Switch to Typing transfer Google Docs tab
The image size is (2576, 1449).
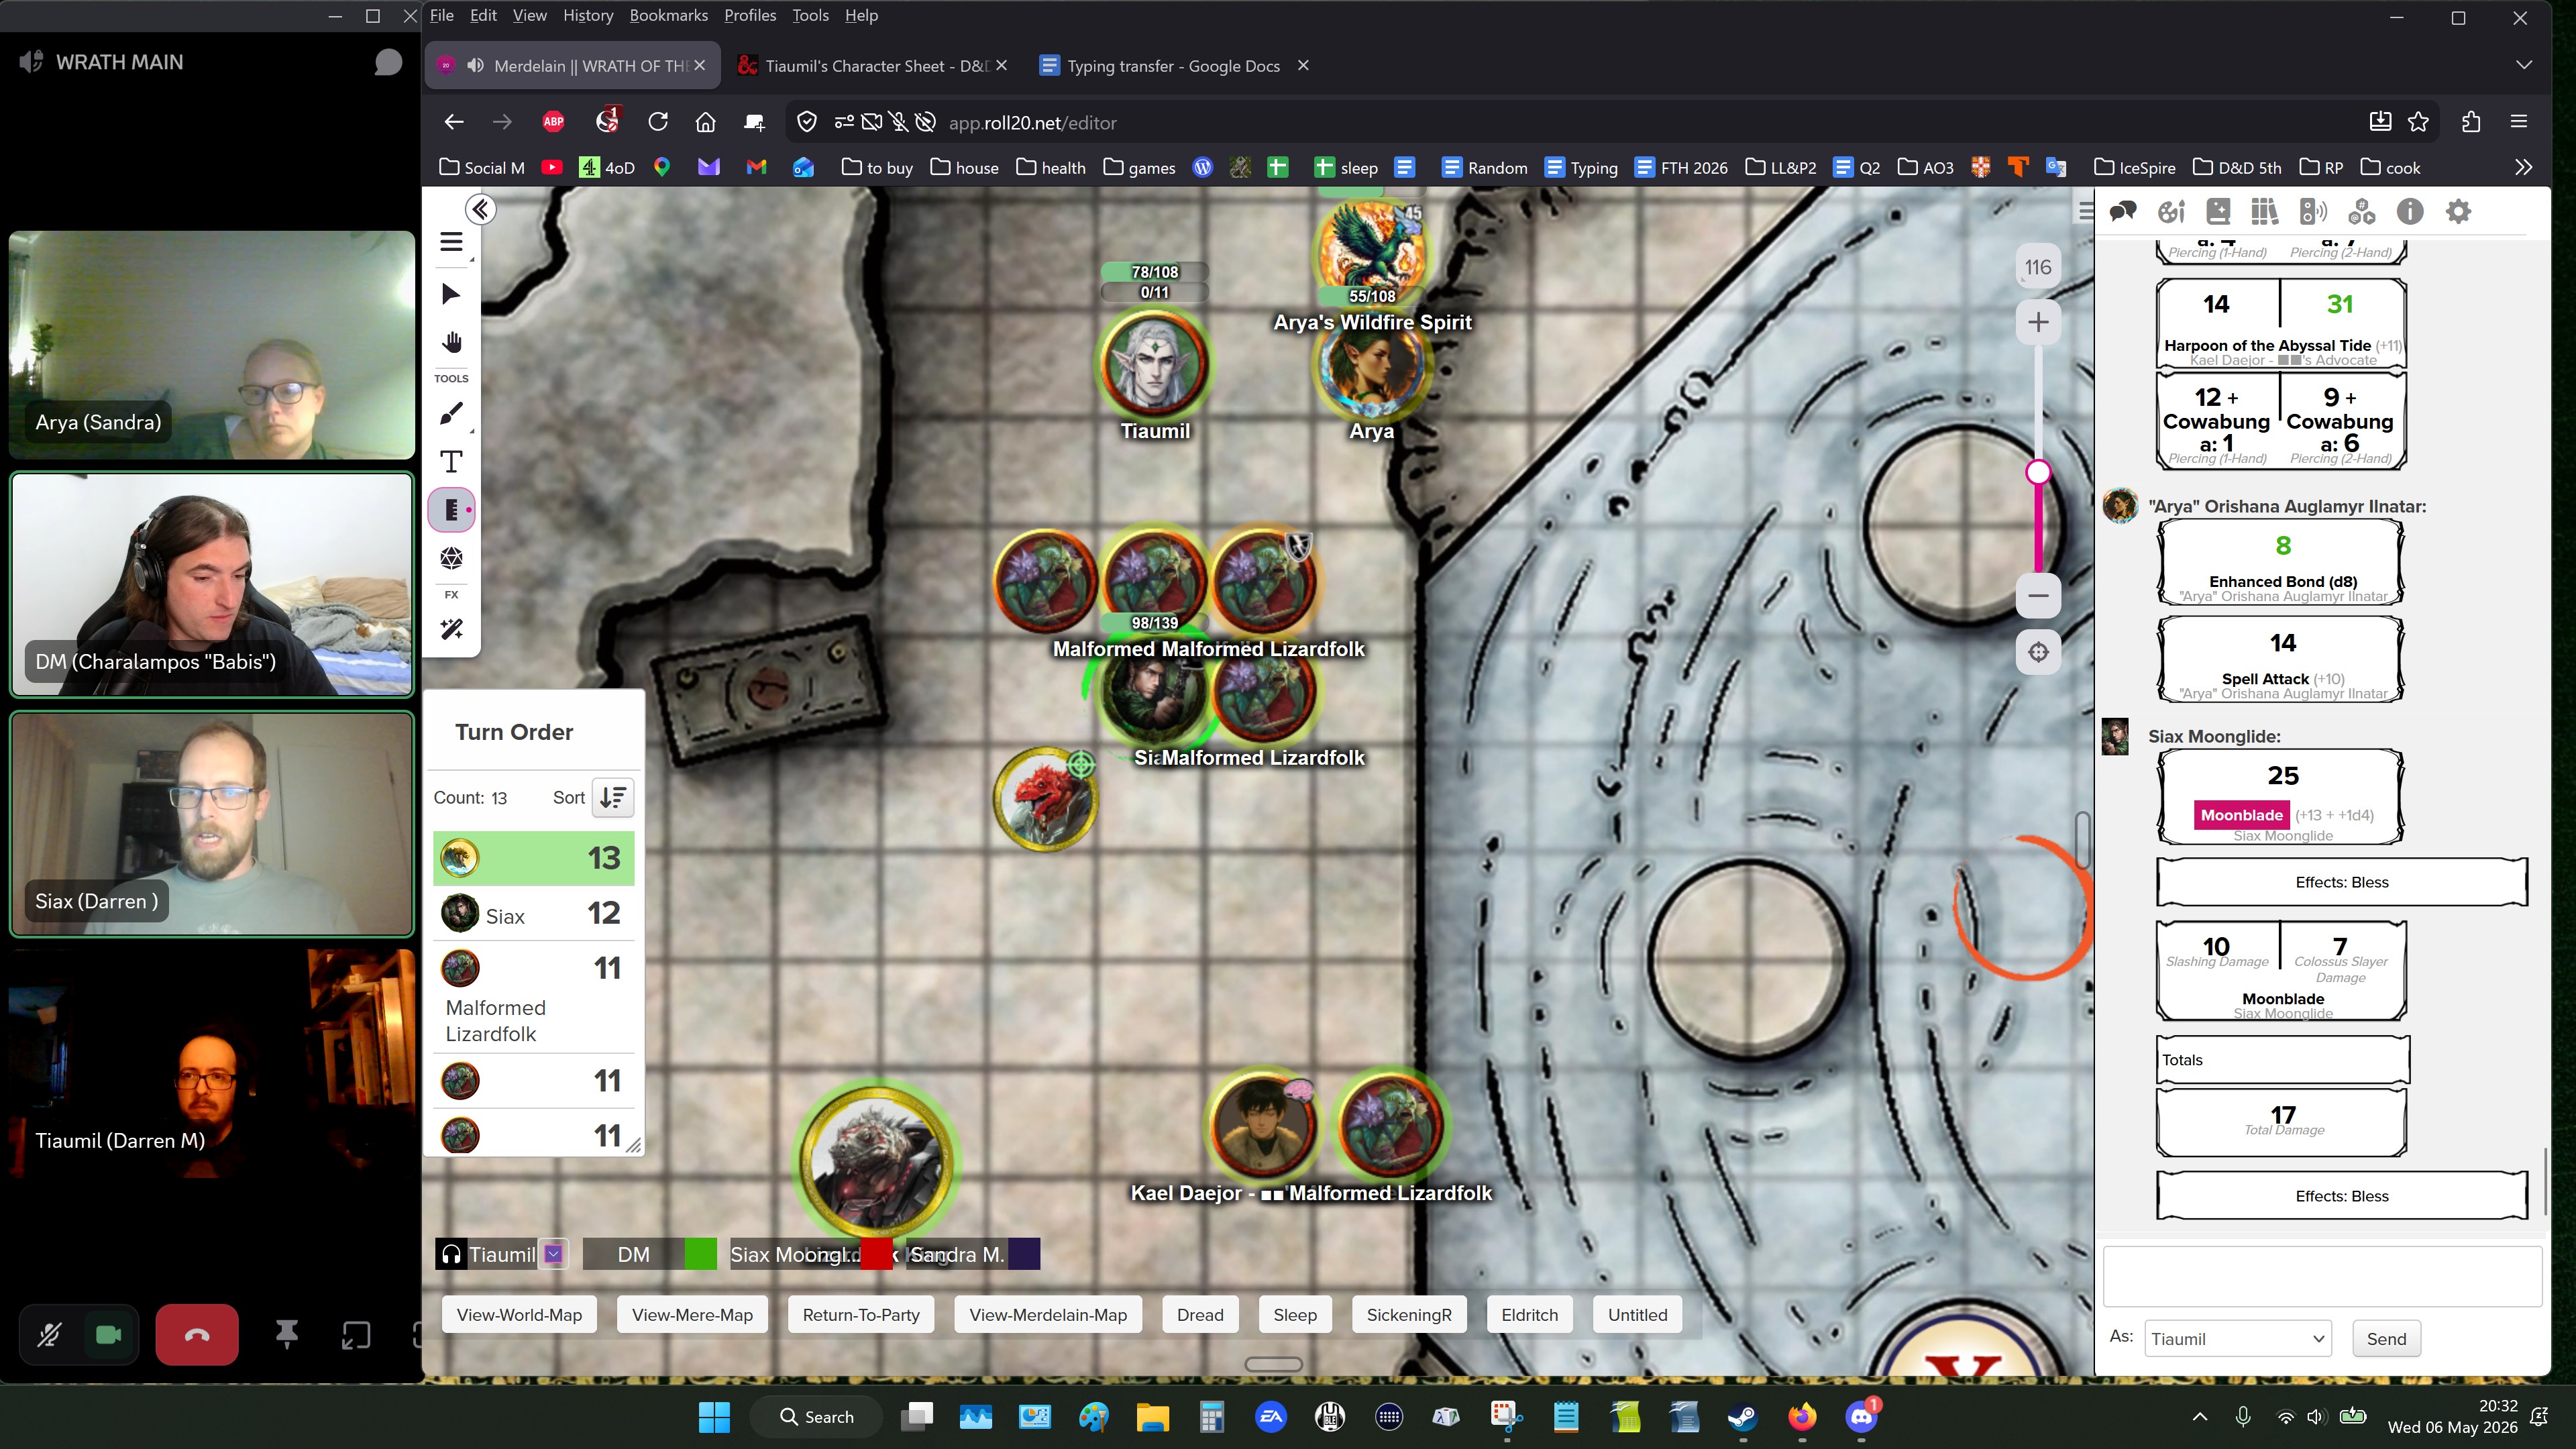[1173, 65]
